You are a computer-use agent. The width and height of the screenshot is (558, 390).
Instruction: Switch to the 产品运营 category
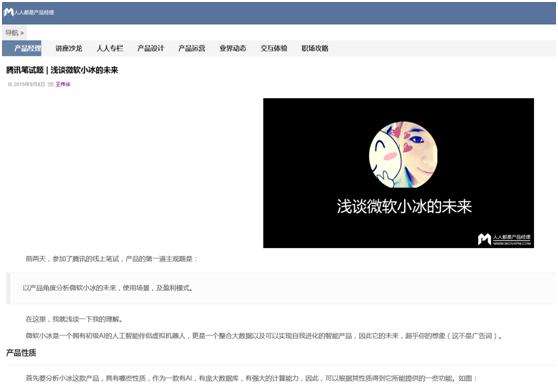click(x=191, y=48)
